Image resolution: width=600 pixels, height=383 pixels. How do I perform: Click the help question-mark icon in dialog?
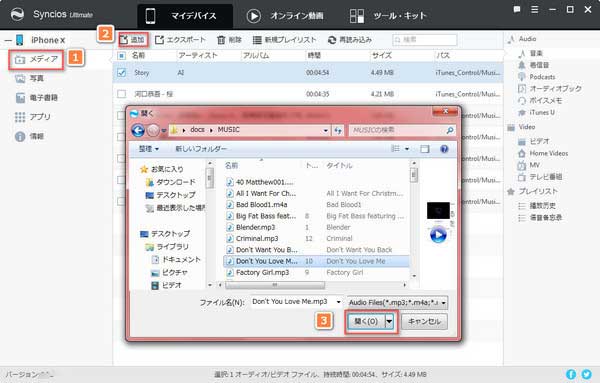444,149
